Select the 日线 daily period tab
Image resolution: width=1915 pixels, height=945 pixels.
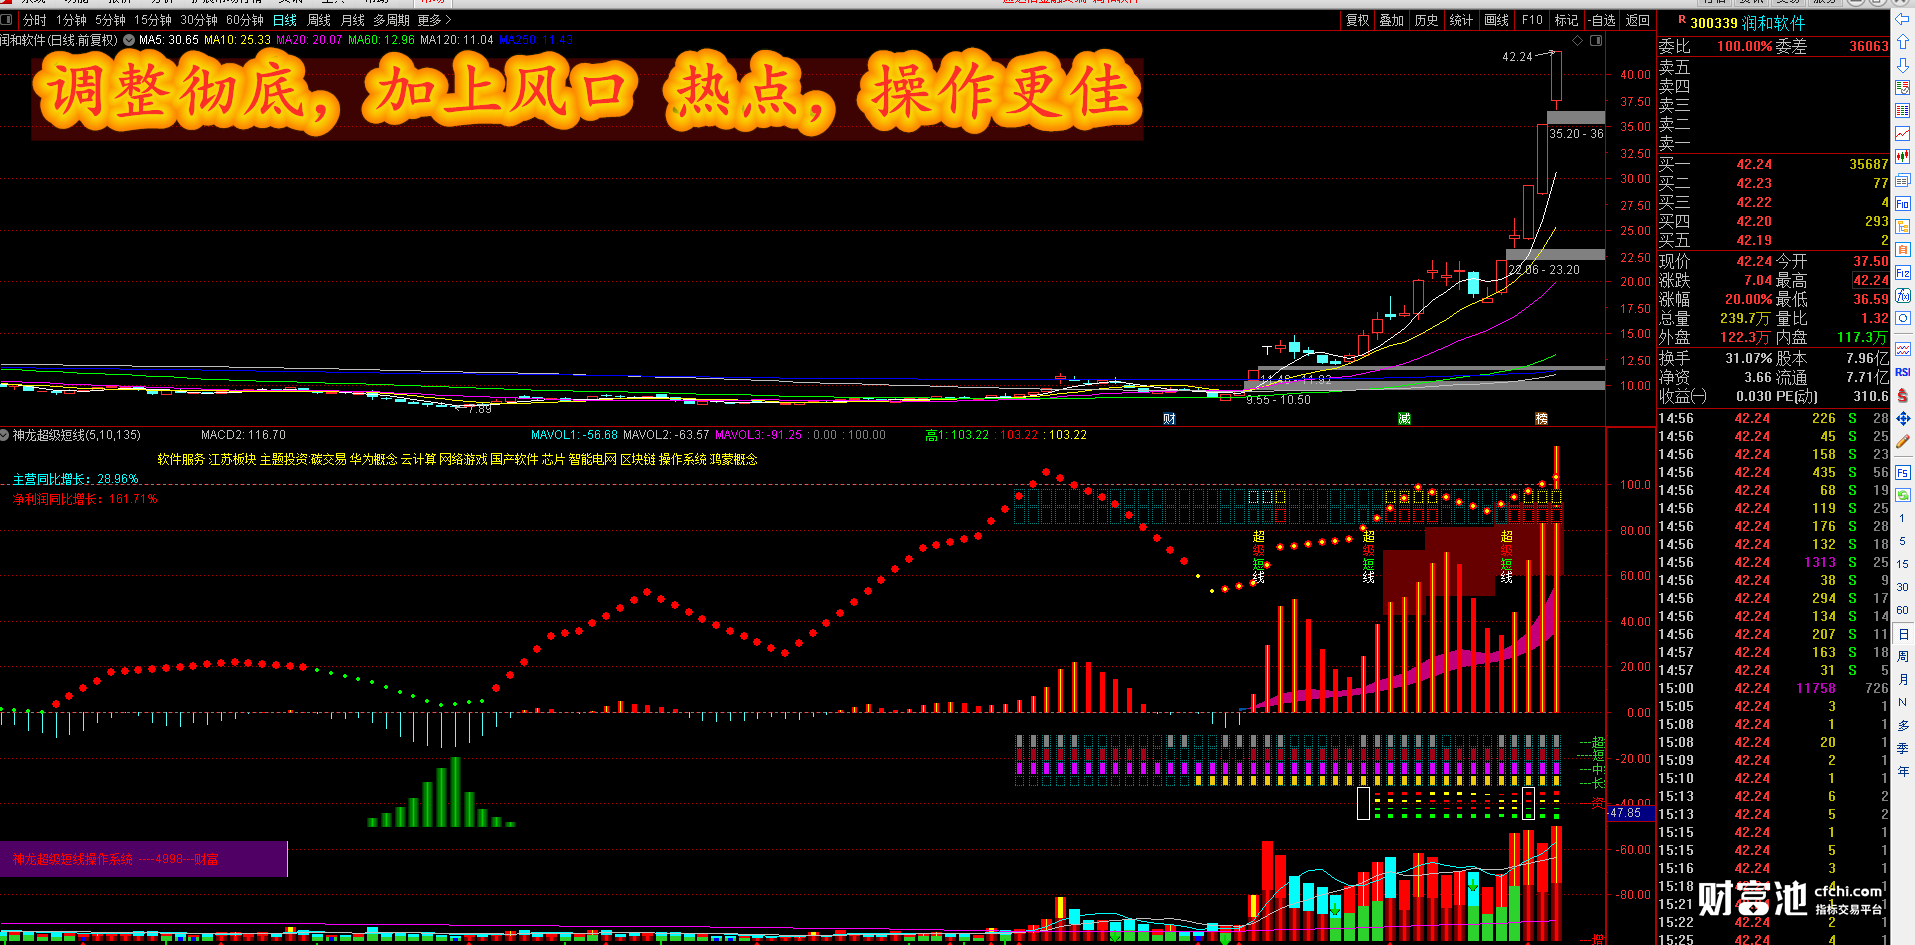285,20
